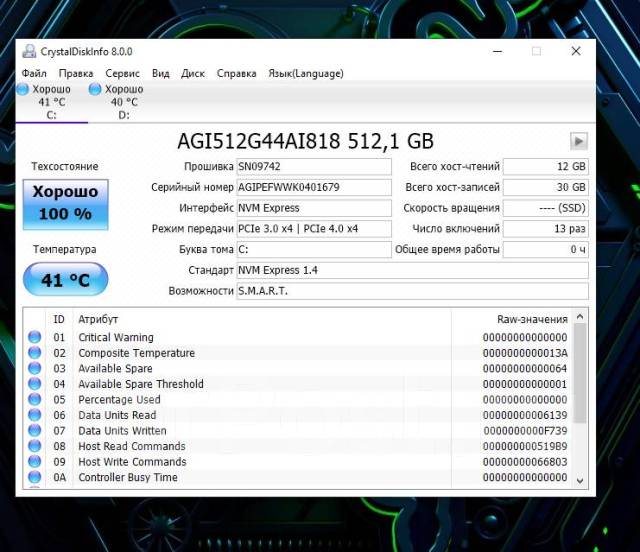Click the status orb for Available Spare row

(x=35, y=368)
